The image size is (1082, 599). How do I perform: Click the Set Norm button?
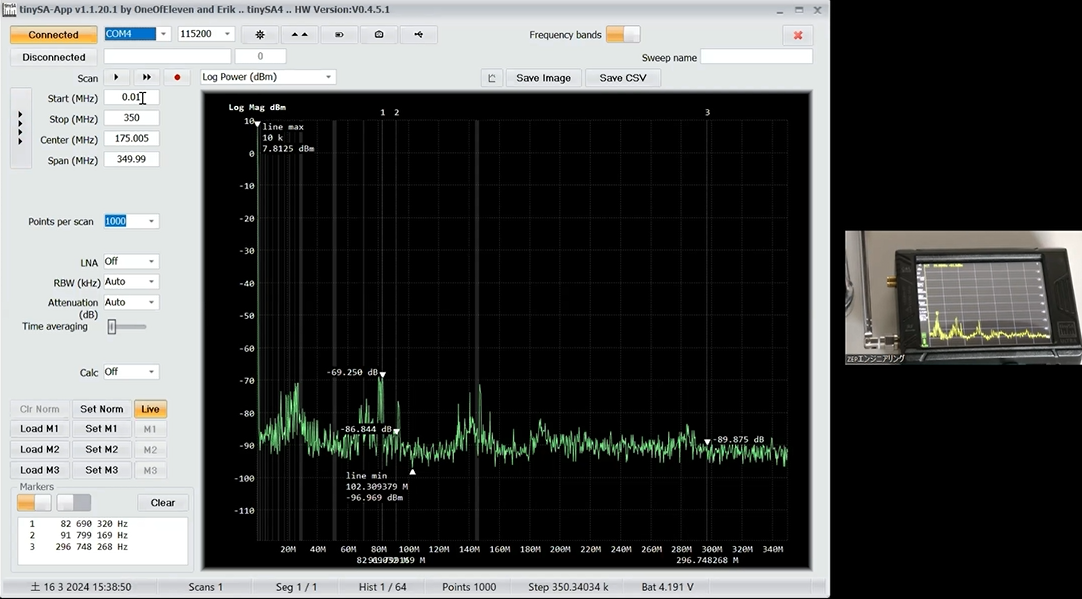[x=102, y=409]
